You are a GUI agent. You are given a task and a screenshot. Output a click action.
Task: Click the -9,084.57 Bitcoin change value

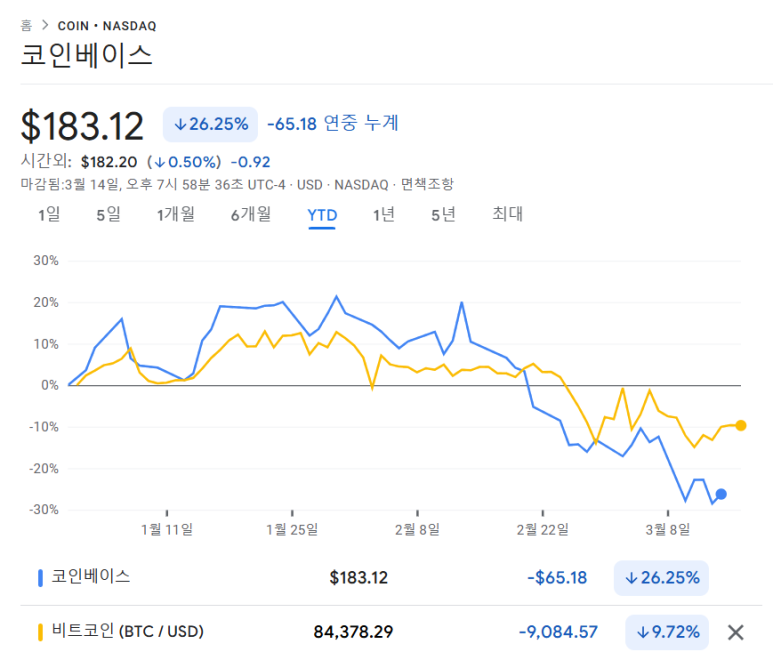coord(558,632)
